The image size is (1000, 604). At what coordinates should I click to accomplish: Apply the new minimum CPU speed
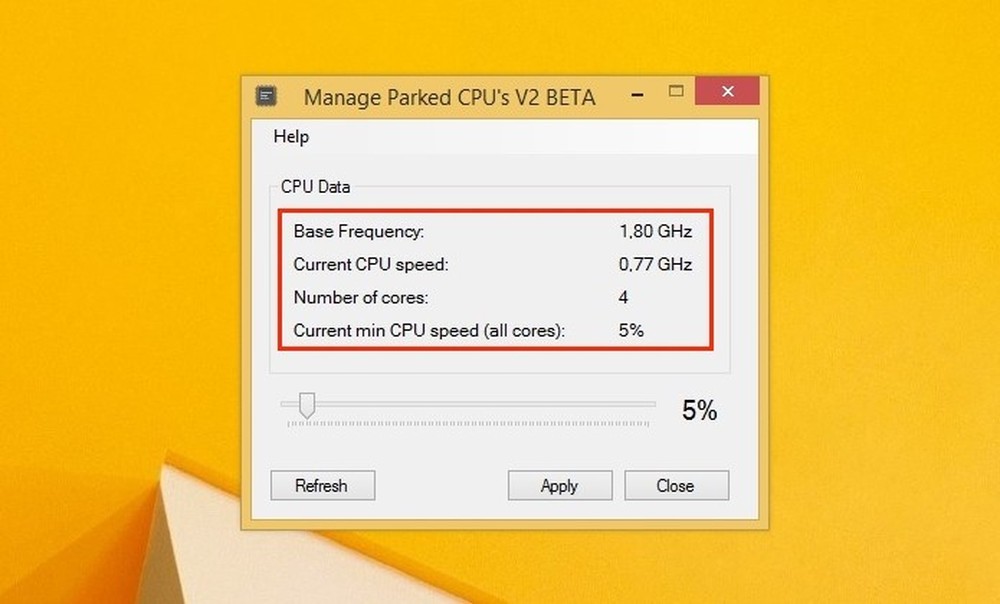560,485
